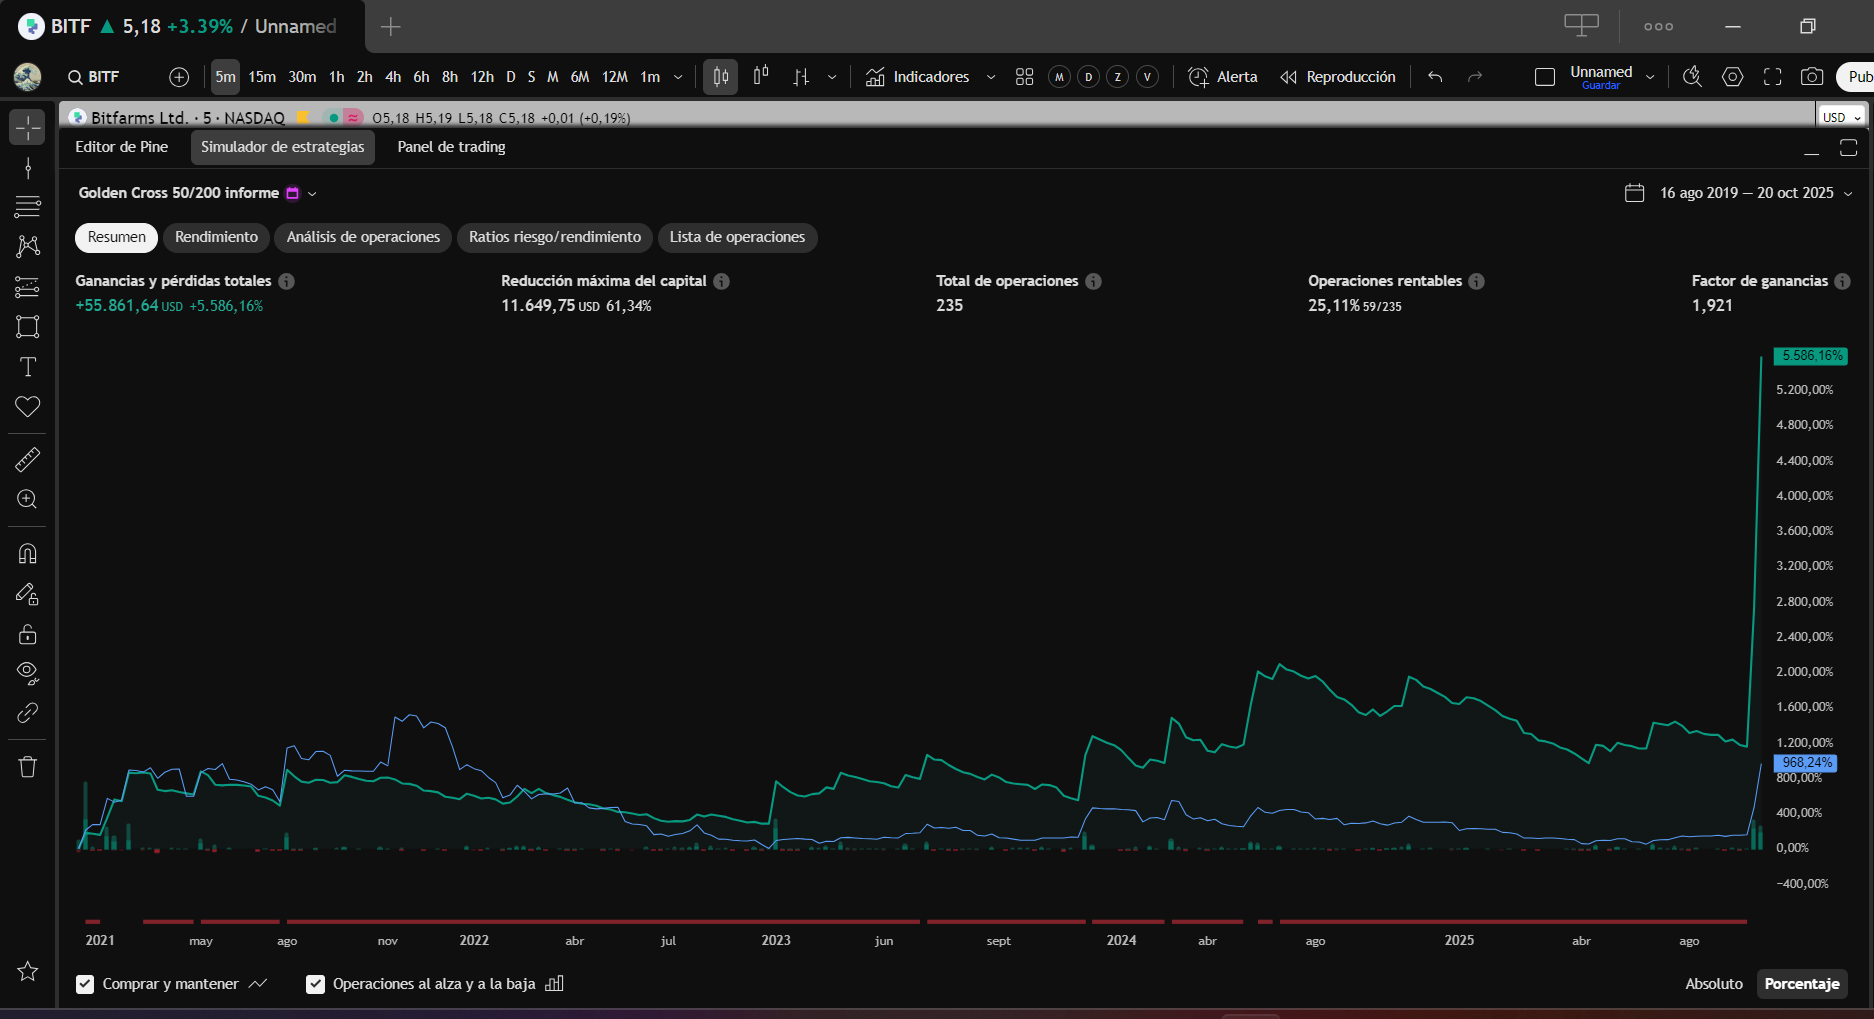The image size is (1874, 1019).
Task: Take a chart snapshot with camera icon
Action: click(x=1811, y=77)
